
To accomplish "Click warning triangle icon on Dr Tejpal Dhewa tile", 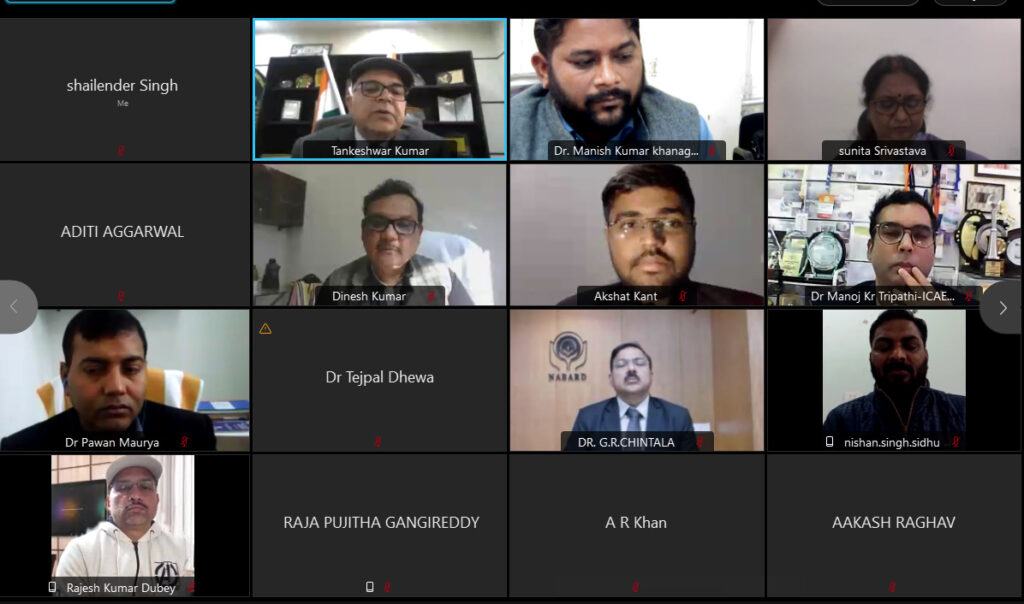I will pyautogui.click(x=265, y=328).
